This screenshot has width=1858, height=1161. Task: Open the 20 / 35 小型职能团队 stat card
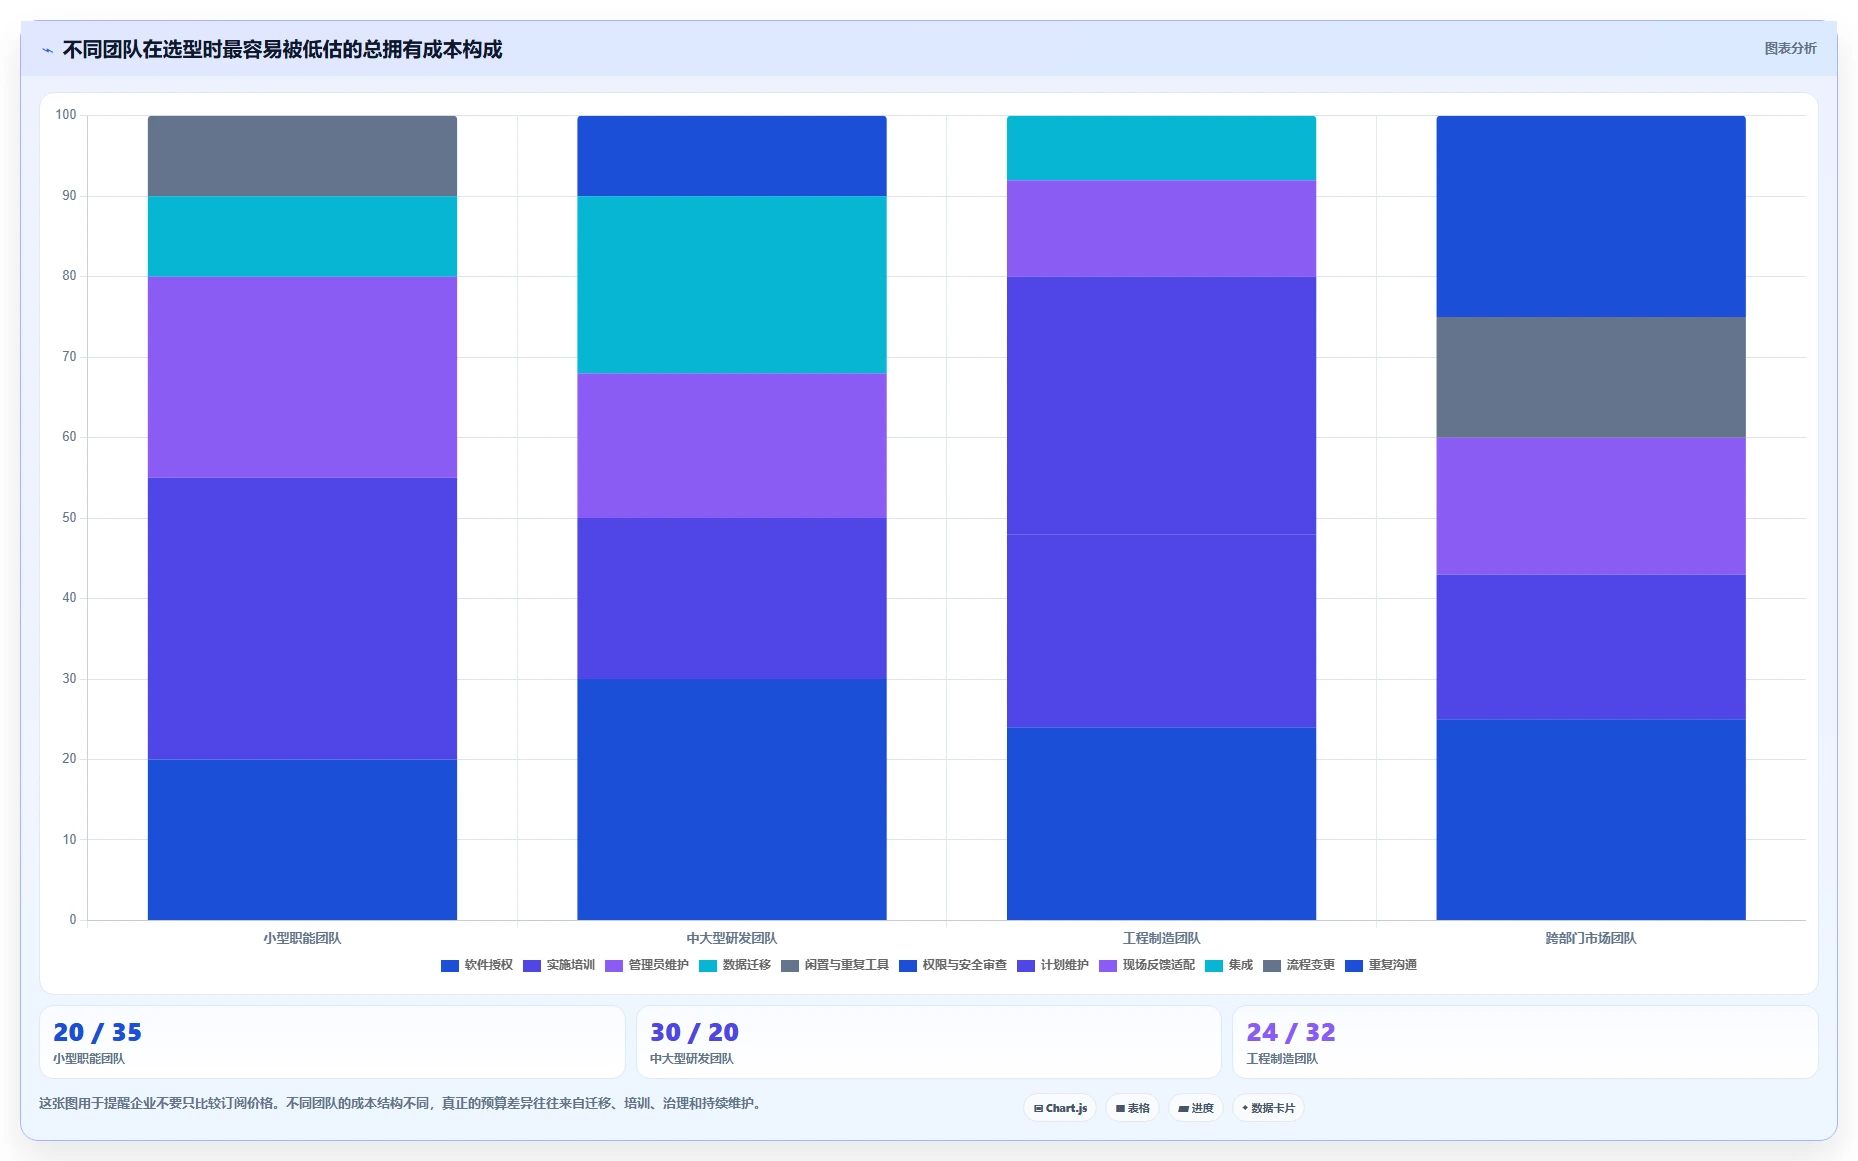332,1042
